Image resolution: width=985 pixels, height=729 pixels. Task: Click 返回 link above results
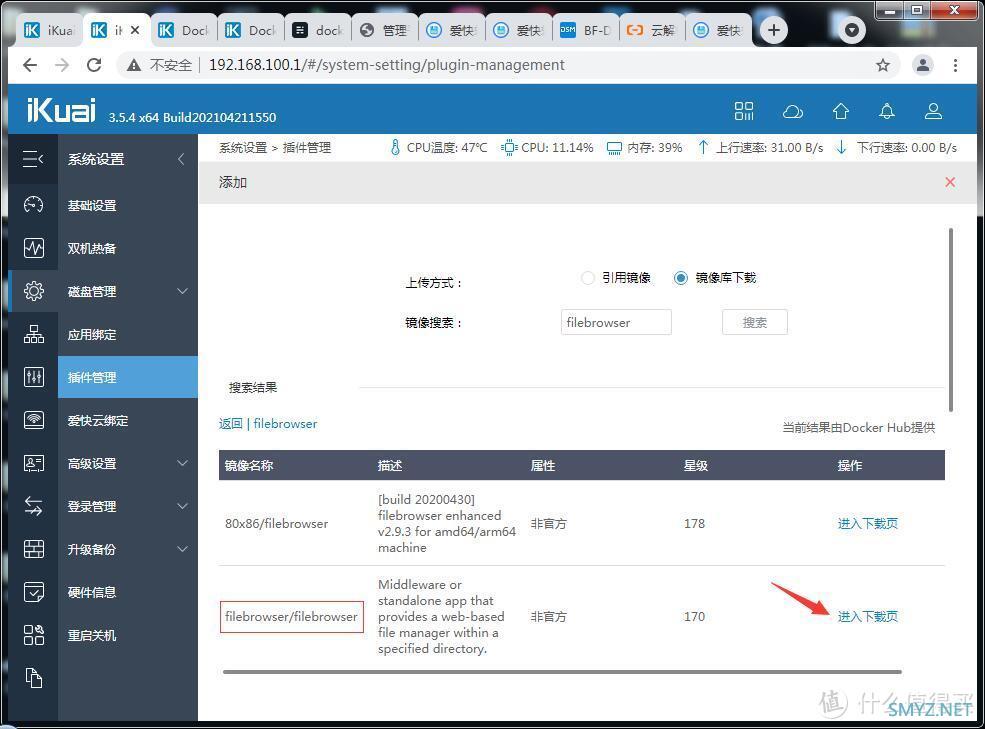[x=231, y=424]
